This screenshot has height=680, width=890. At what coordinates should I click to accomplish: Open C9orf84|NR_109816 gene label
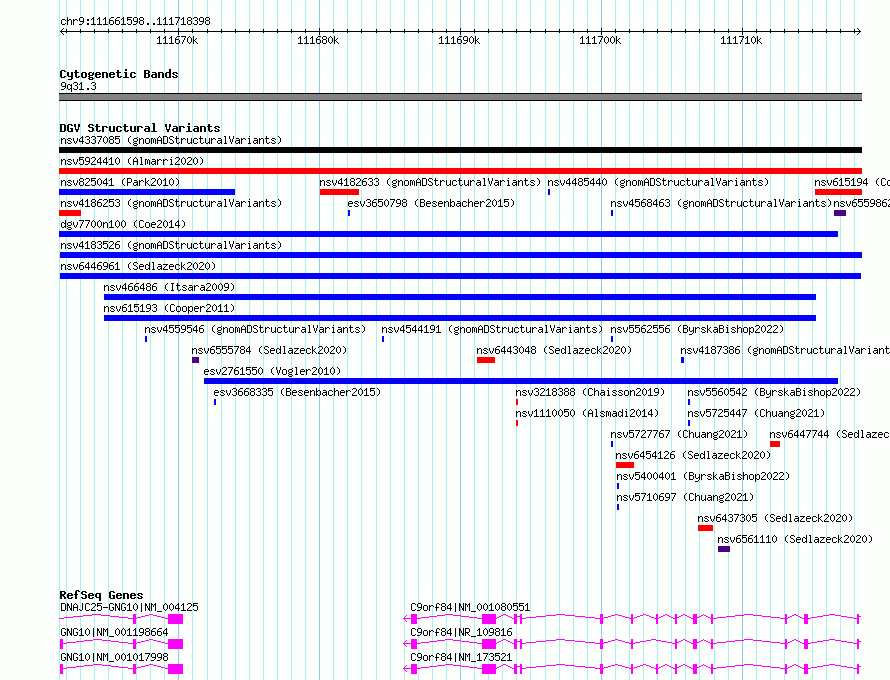pyautogui.click(x=461, y=632)
